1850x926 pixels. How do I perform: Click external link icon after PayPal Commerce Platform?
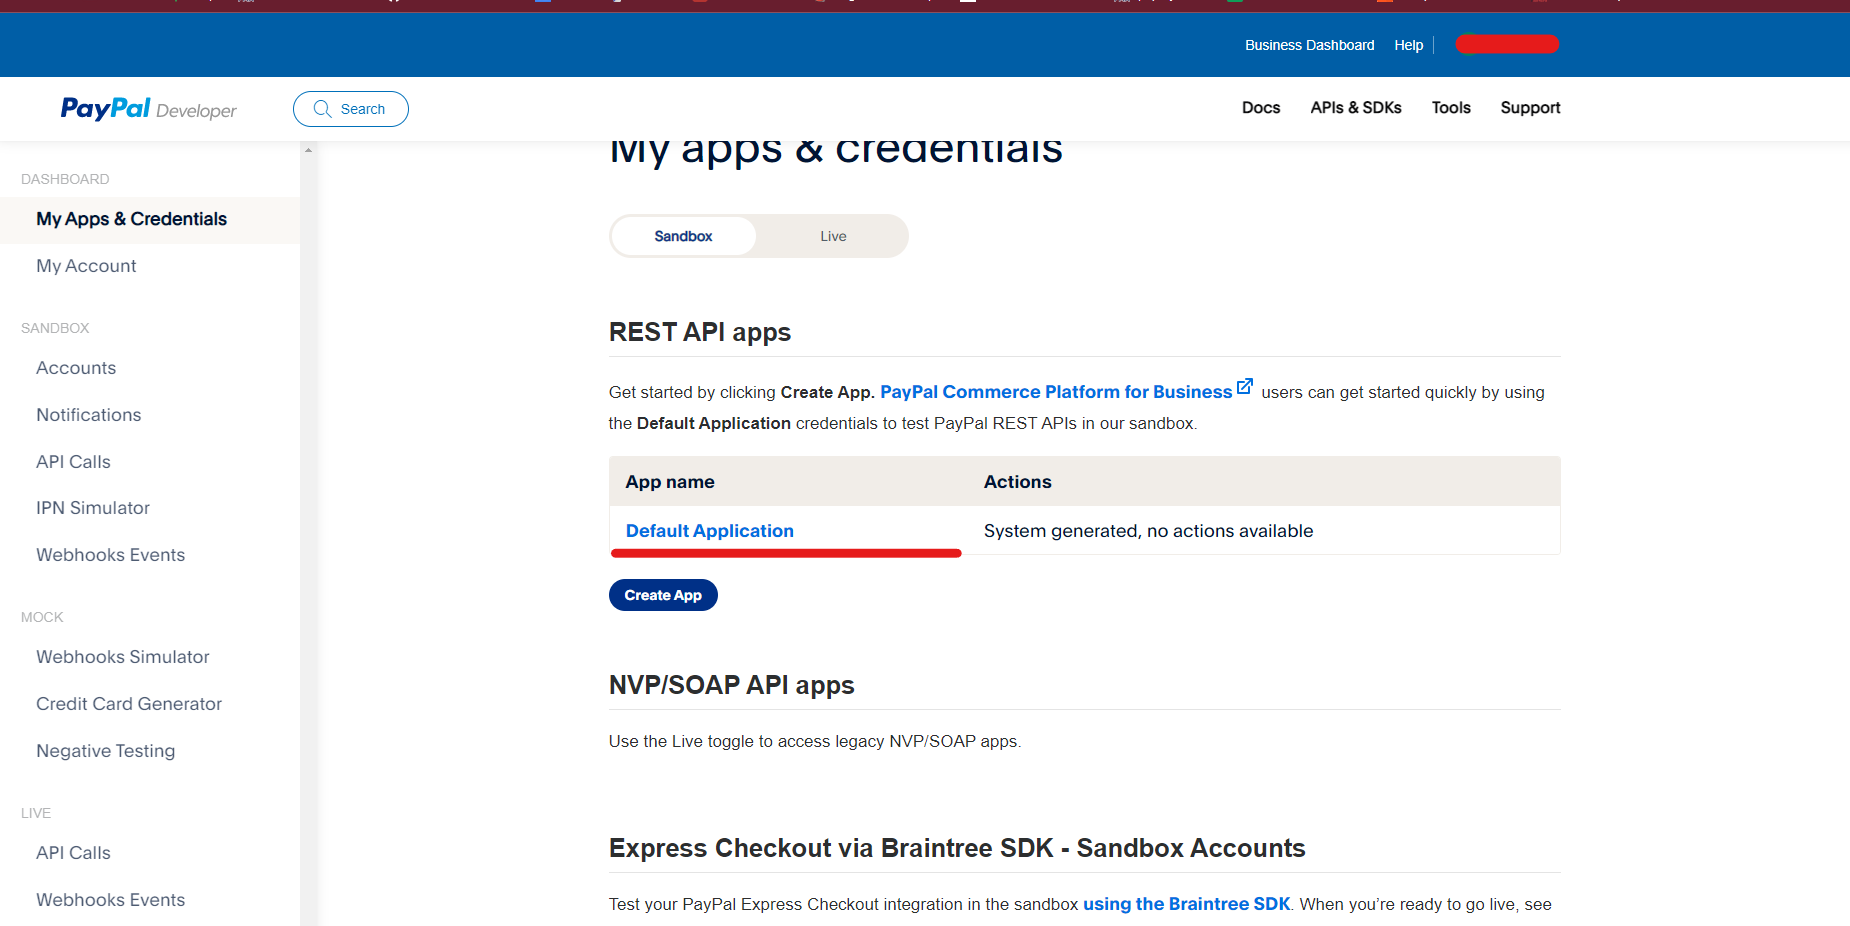pyautogui.click(x=1244, y=387)
